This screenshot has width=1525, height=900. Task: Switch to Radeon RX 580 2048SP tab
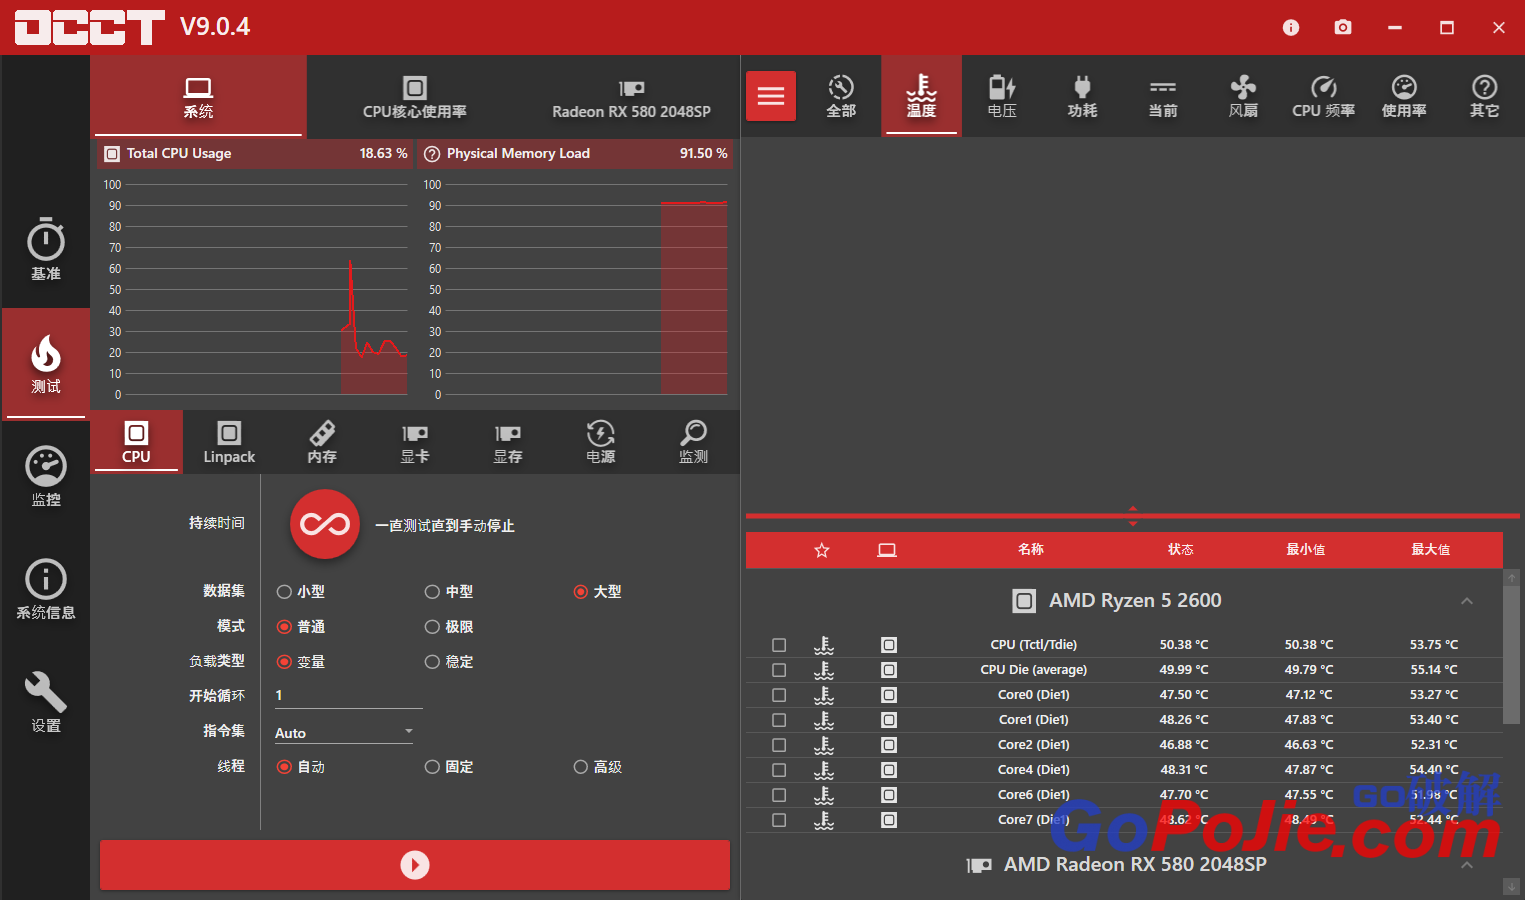tap(631, 97)
